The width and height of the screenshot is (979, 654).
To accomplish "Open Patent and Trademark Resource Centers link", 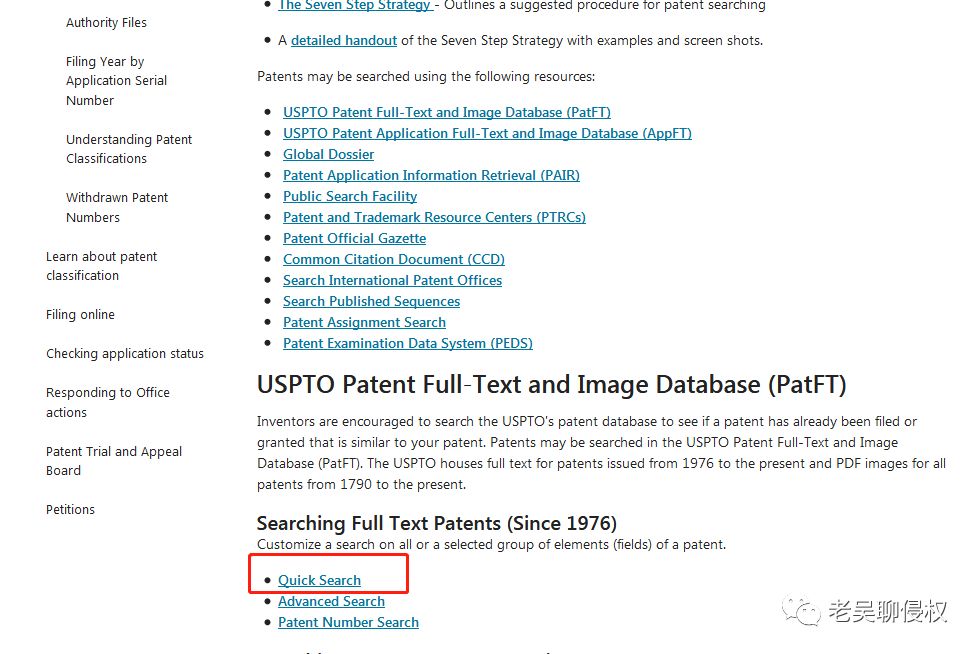I will pyautogui.click(x=434, y=217).
